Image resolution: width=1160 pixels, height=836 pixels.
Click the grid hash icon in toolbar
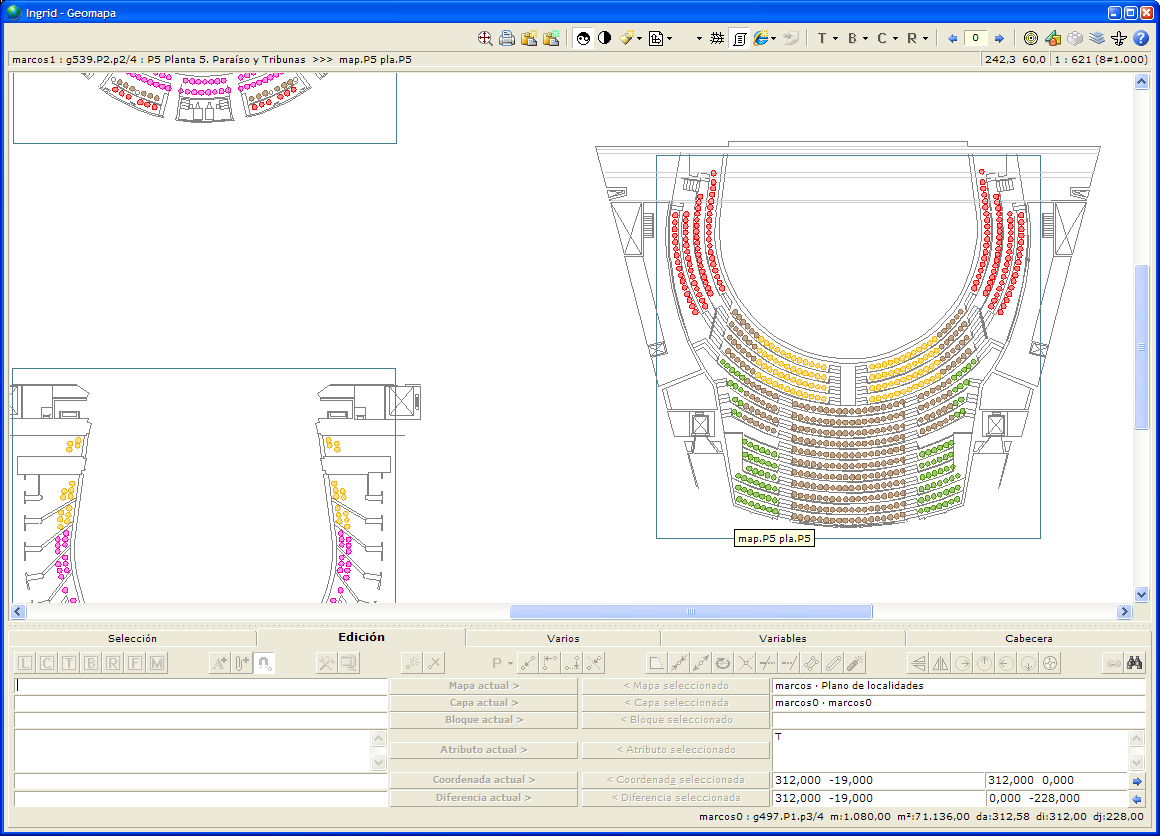[x=717, y=38]
